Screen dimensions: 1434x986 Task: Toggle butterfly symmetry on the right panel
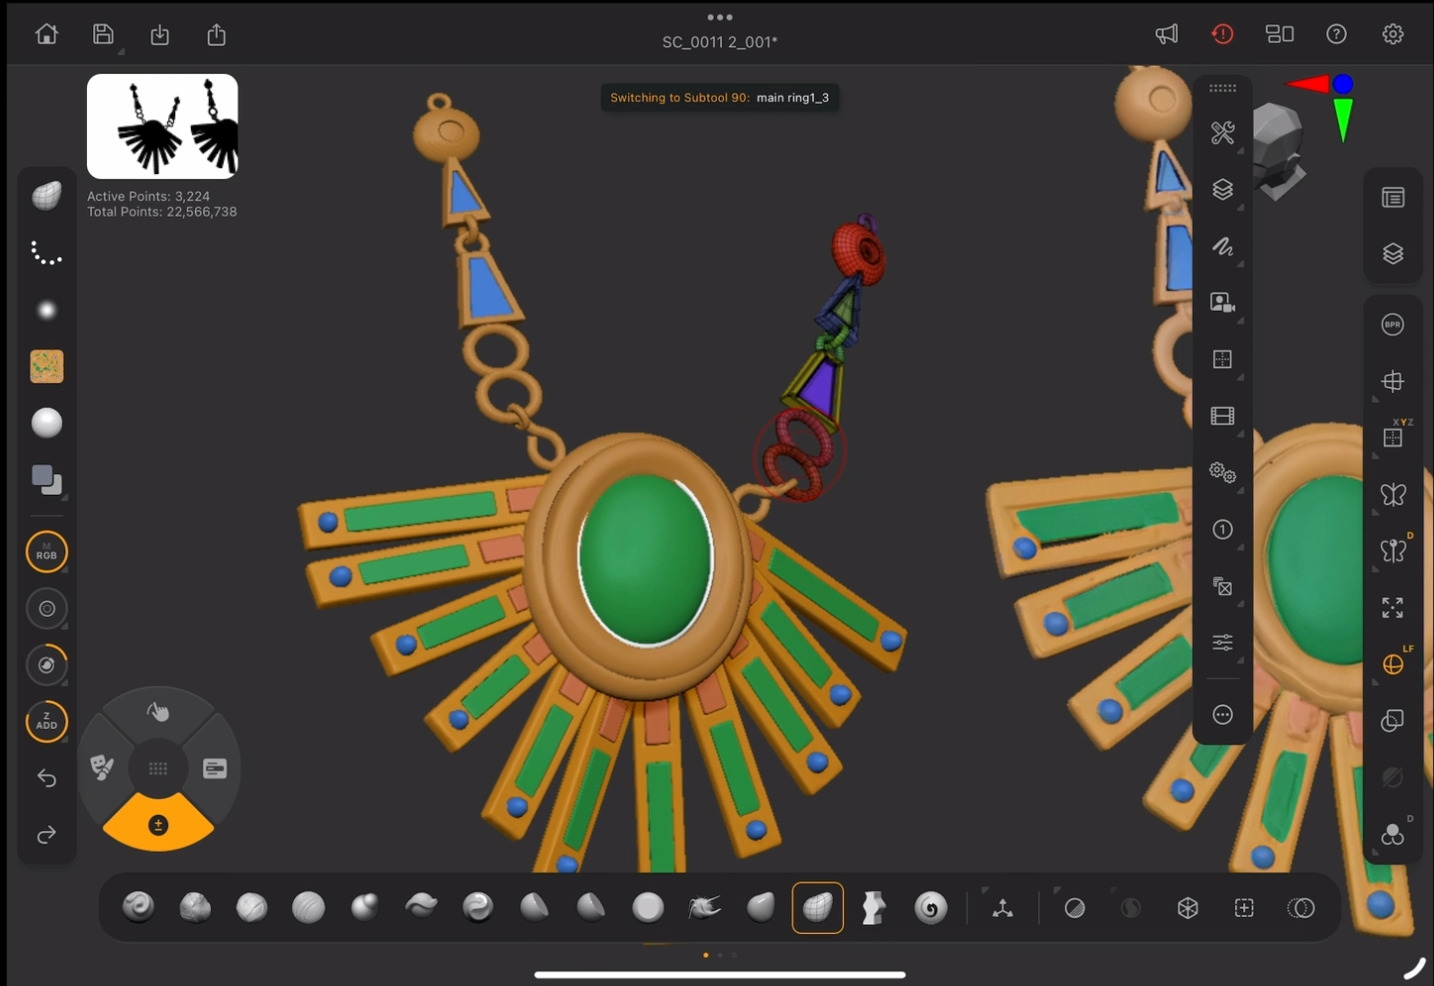(x=1392, y=495)
